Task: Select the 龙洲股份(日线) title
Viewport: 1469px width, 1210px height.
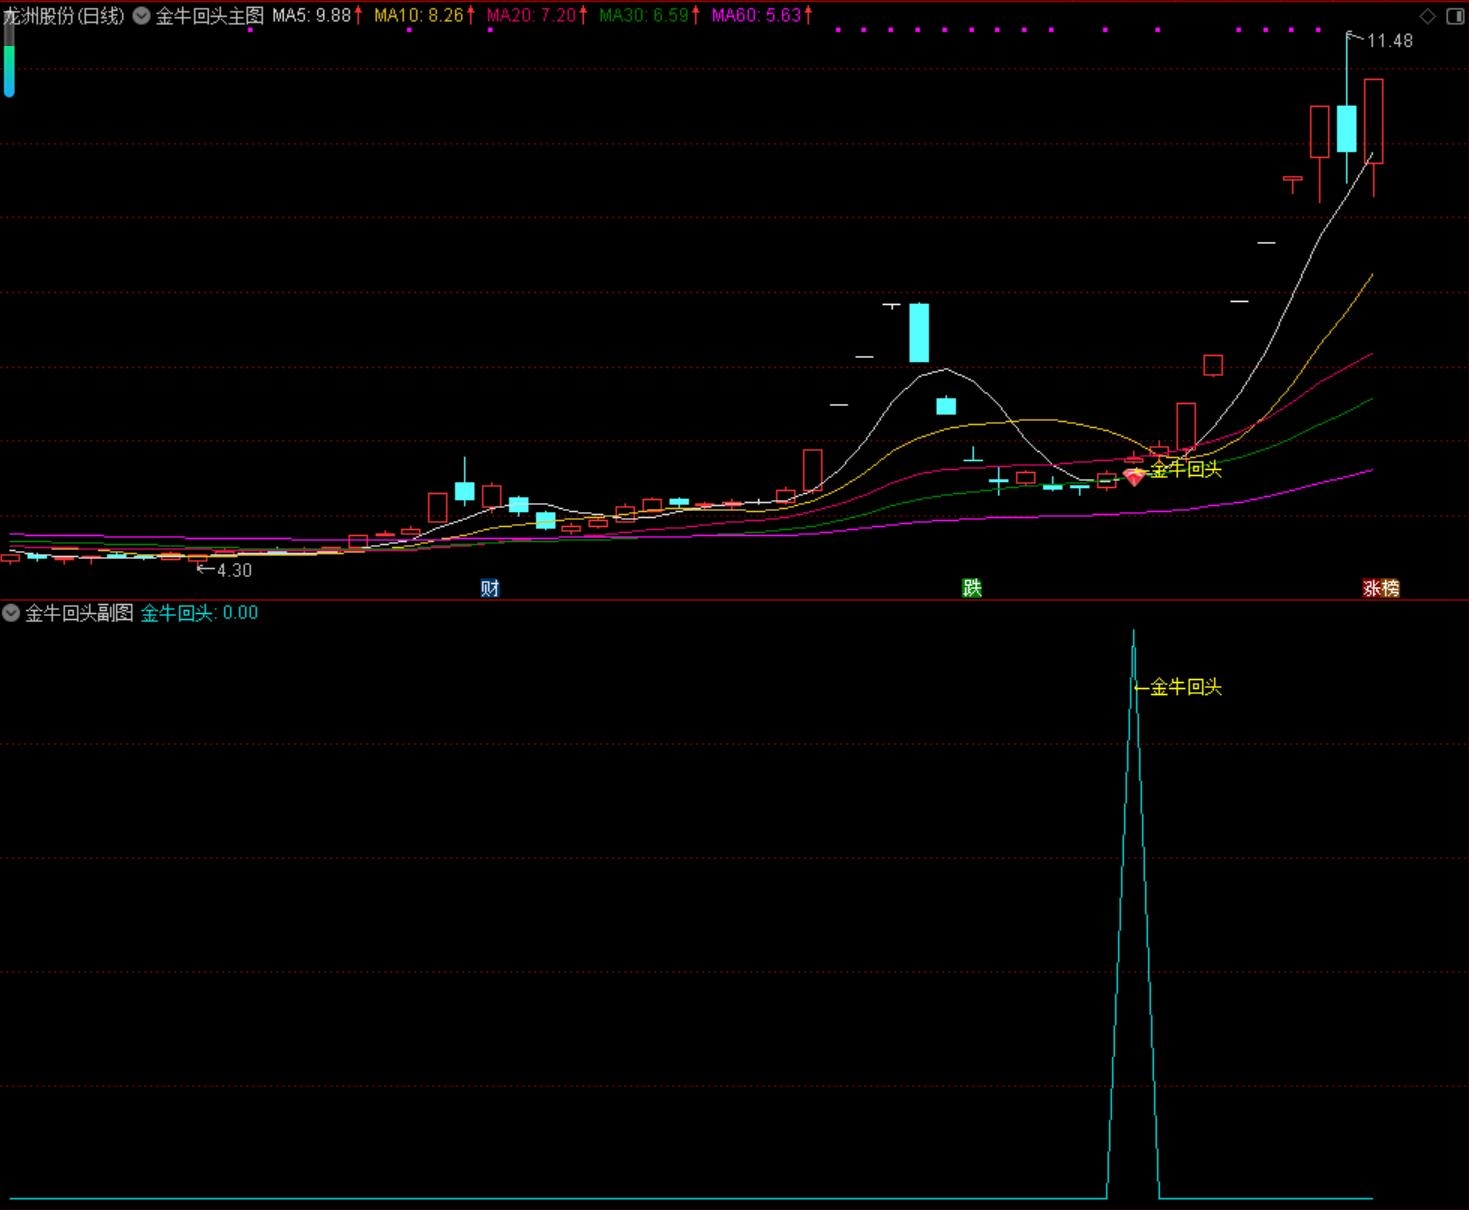Action: [x=64, y=16]
